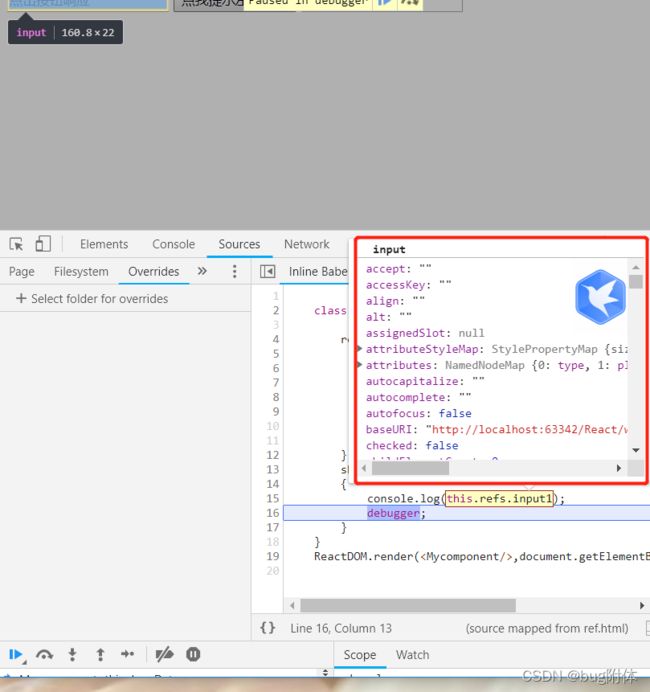
Task: Open the Watch pane tab
Action: pyautogui.click(x=412, y=655)
